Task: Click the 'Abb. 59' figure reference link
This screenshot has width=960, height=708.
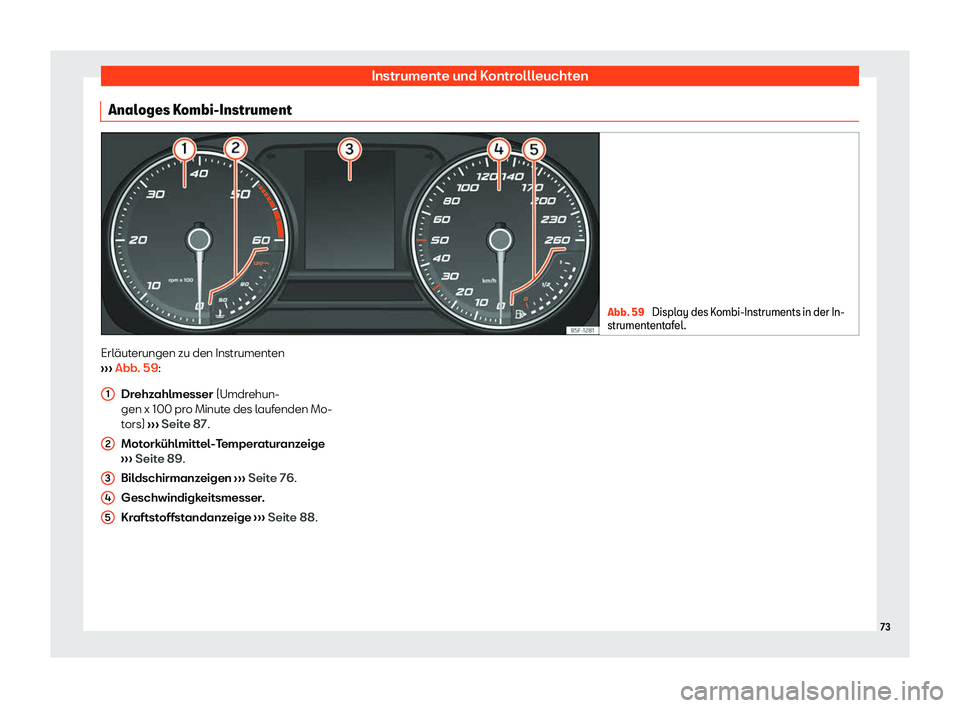Action: point(137,368)
